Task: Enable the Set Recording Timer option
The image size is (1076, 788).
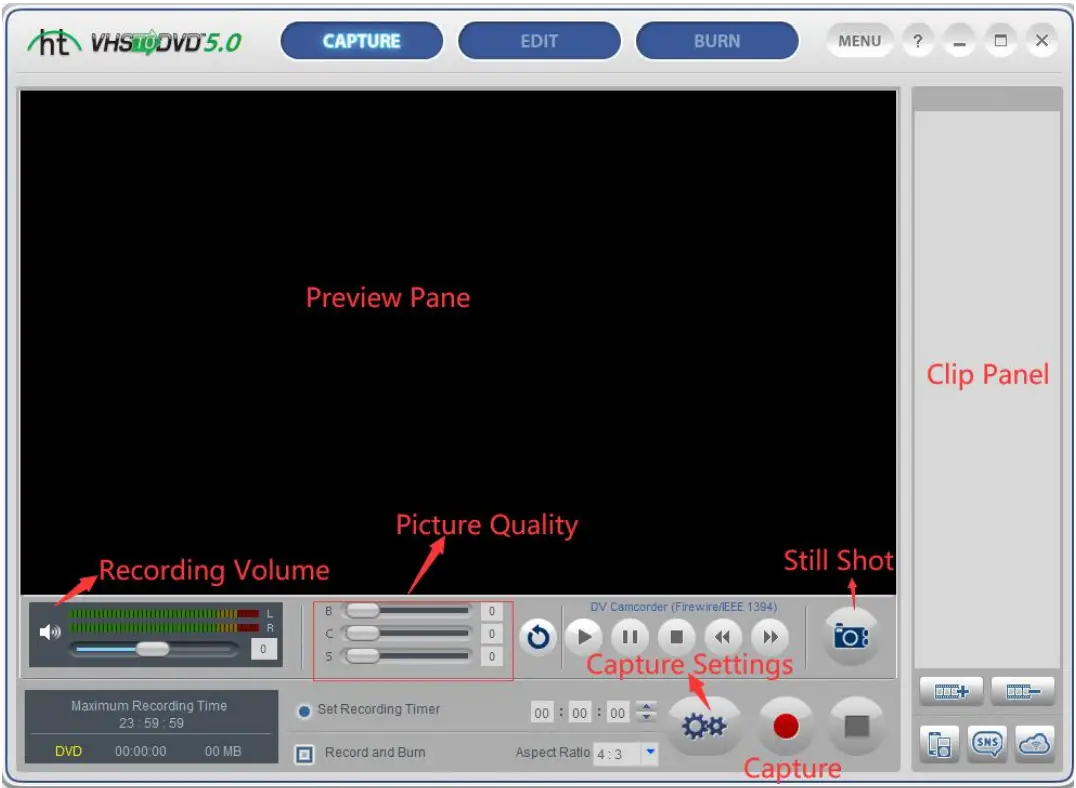Action: click(304, 711)
